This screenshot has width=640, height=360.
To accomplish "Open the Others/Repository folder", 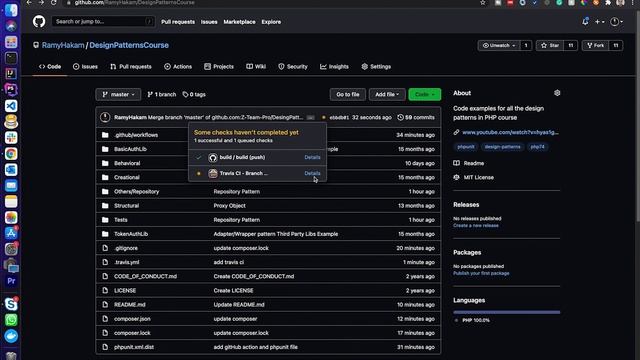I will click(136, 191).
